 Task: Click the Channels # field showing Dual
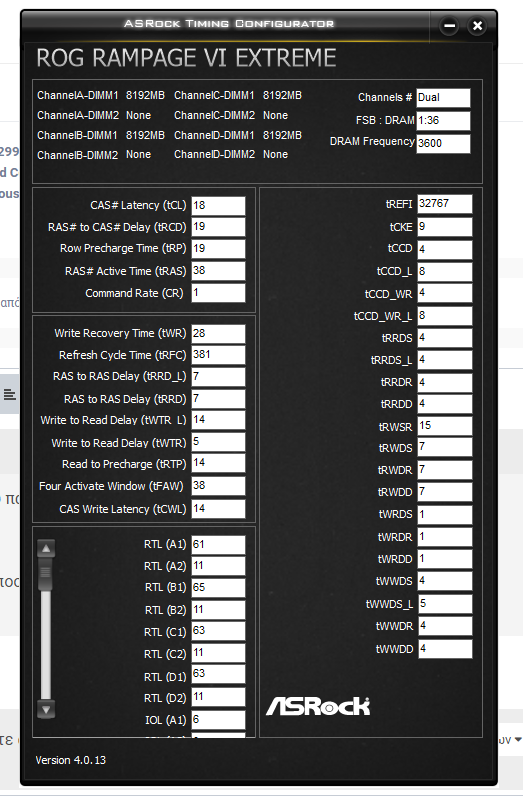tap(443, 98)
